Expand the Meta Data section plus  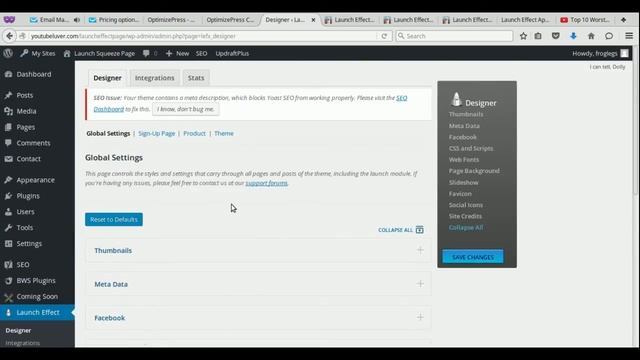tap(420, 284)
